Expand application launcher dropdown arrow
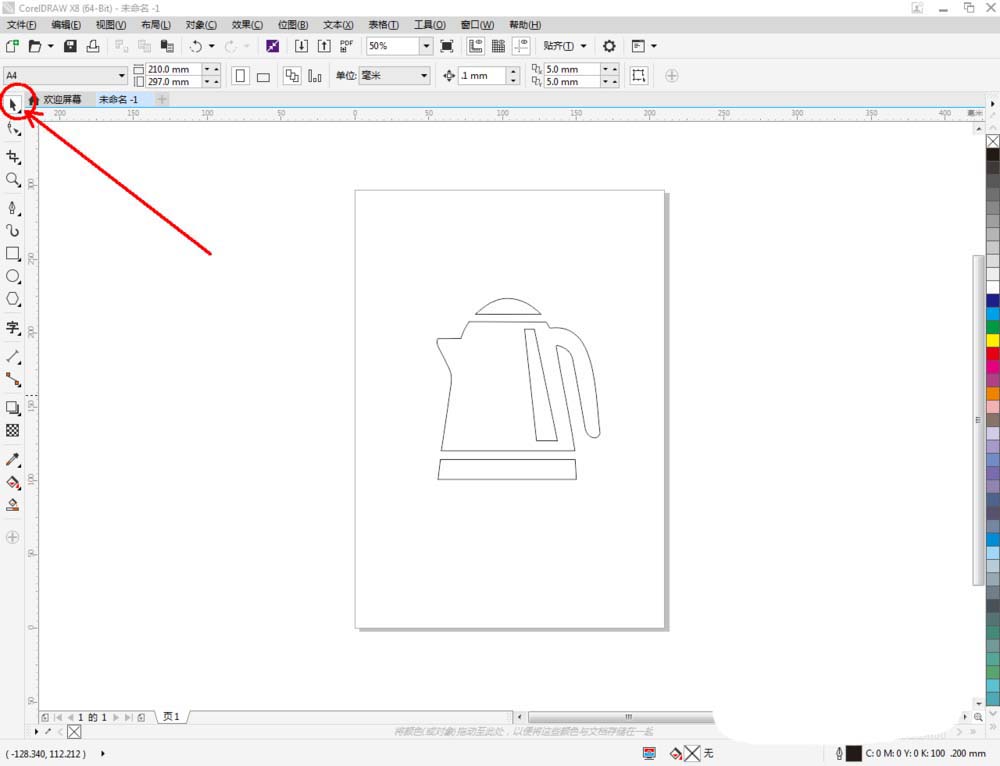This screenshot has height=766, width=1000. [654, 46]
